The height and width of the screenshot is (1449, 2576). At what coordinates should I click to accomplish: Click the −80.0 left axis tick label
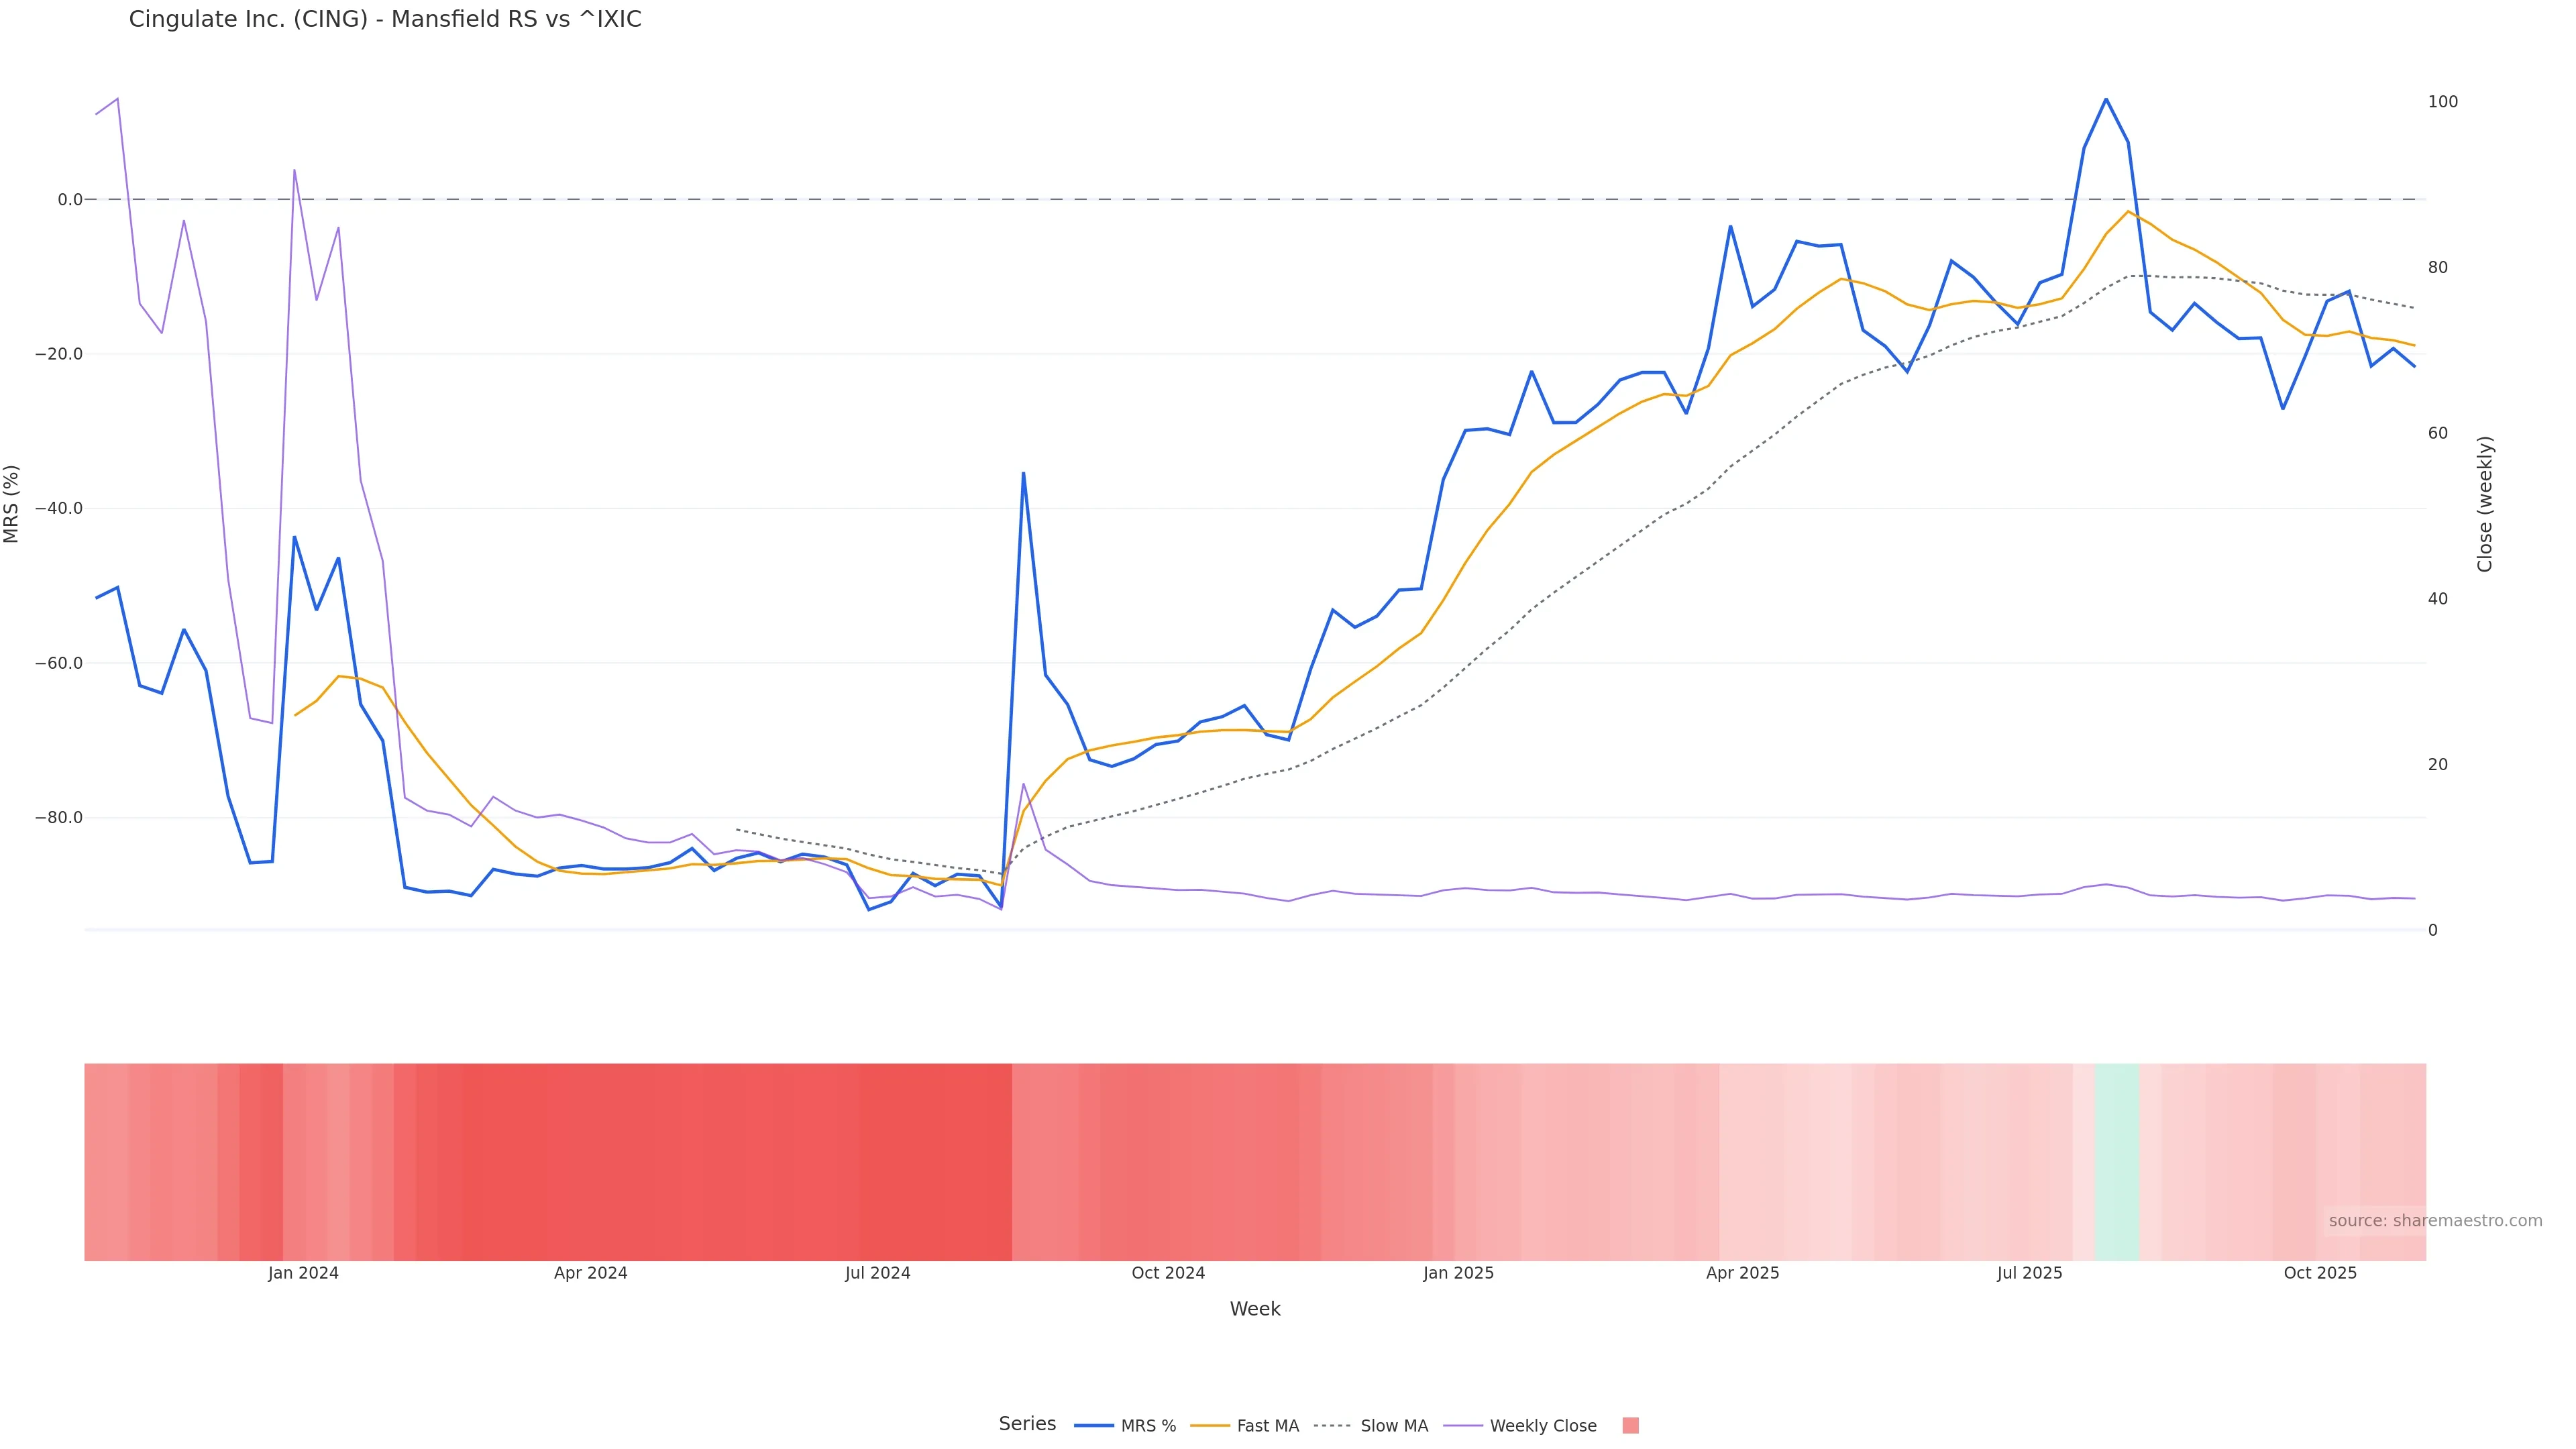pos(59,818)
